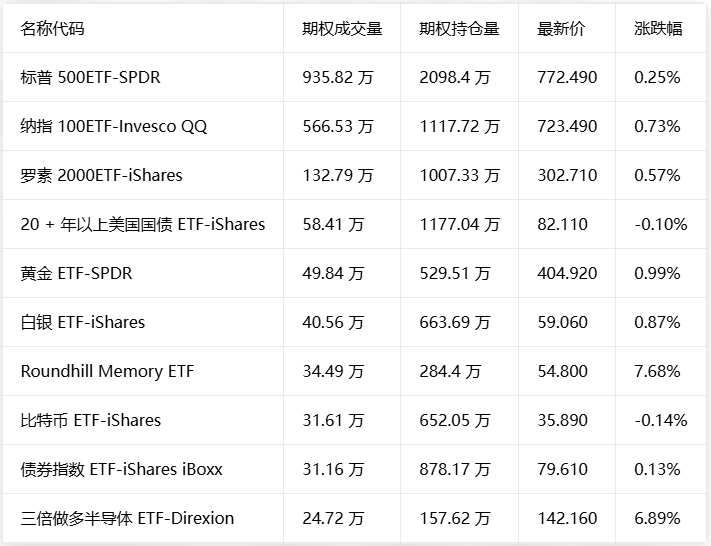Screen dimensions: 711x546
Task: Open the 标普 500ETF-SPDR row
Action: pyautogui.click(x=354, y=77)
